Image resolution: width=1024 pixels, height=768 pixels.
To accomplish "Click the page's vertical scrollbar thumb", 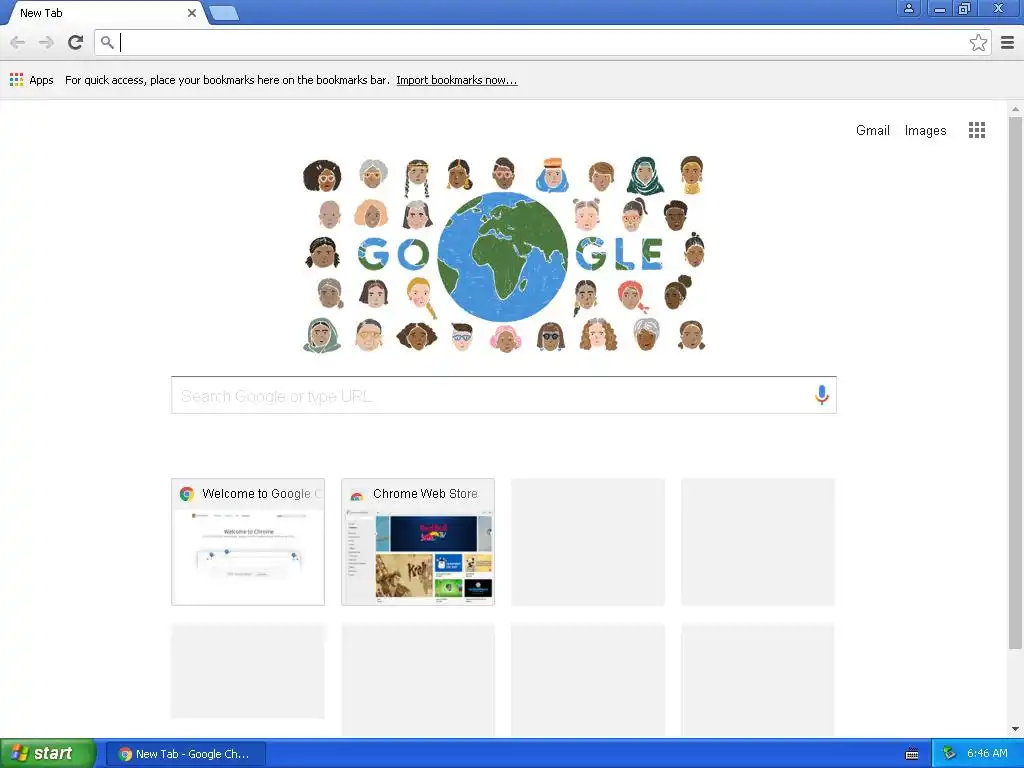I will coord(1015,383).
